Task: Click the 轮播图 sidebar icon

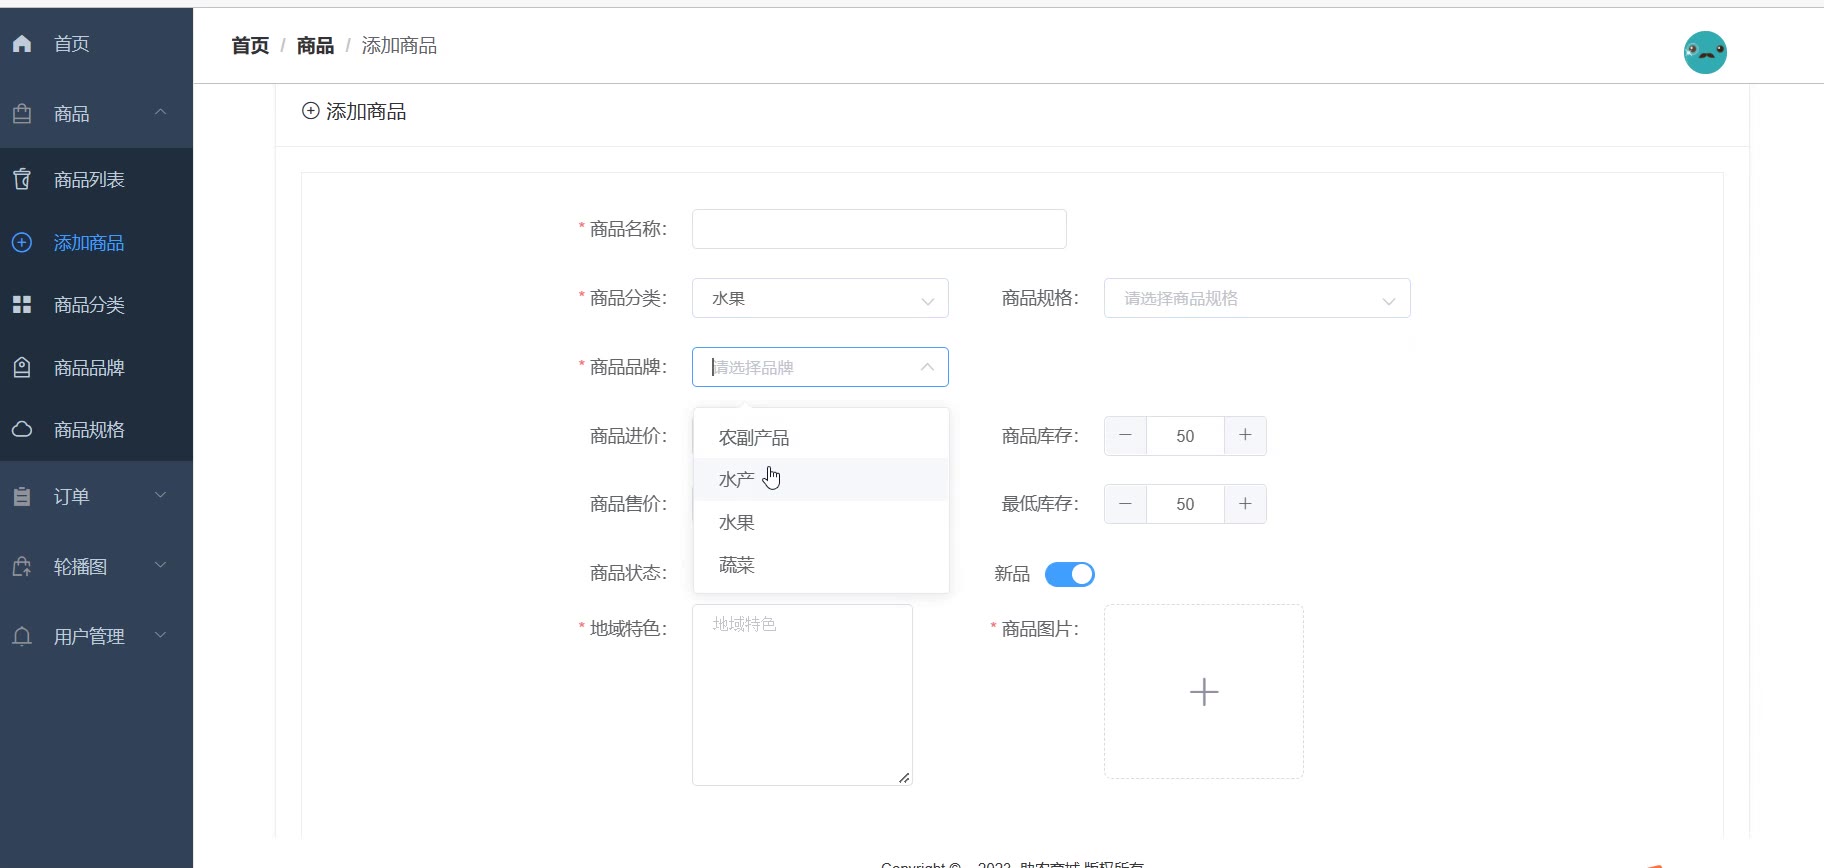Action: coord(22,567)
